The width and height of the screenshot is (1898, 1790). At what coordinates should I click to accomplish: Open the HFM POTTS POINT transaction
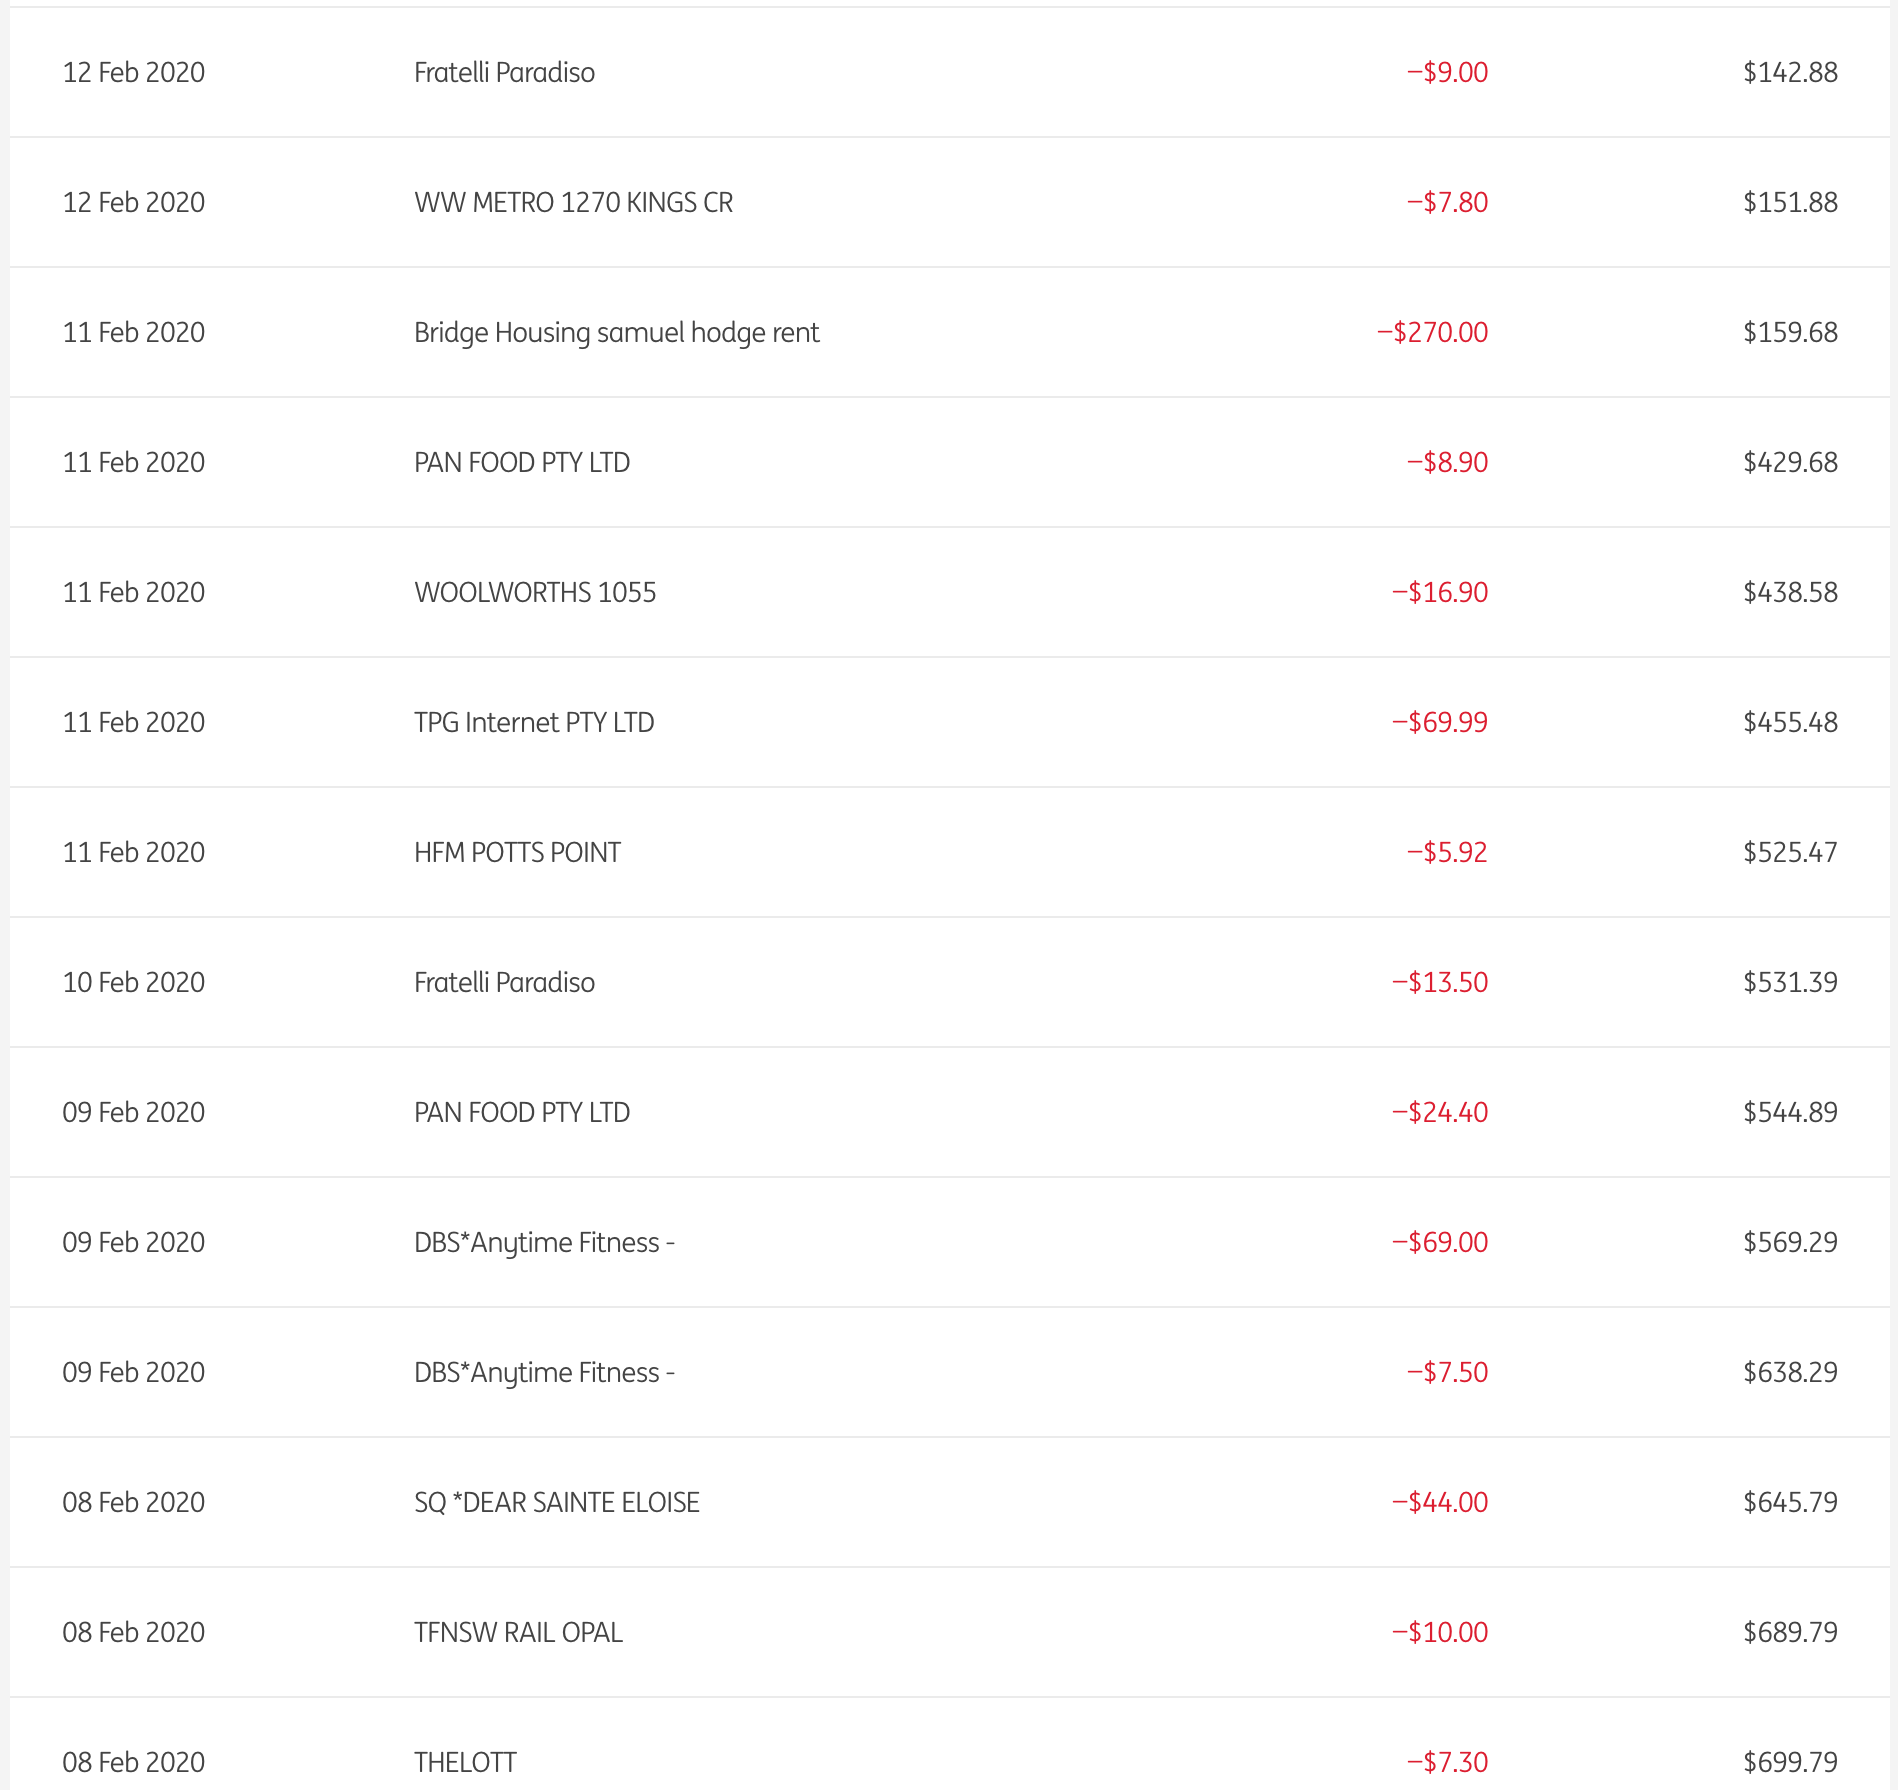(x=517, y=852)
